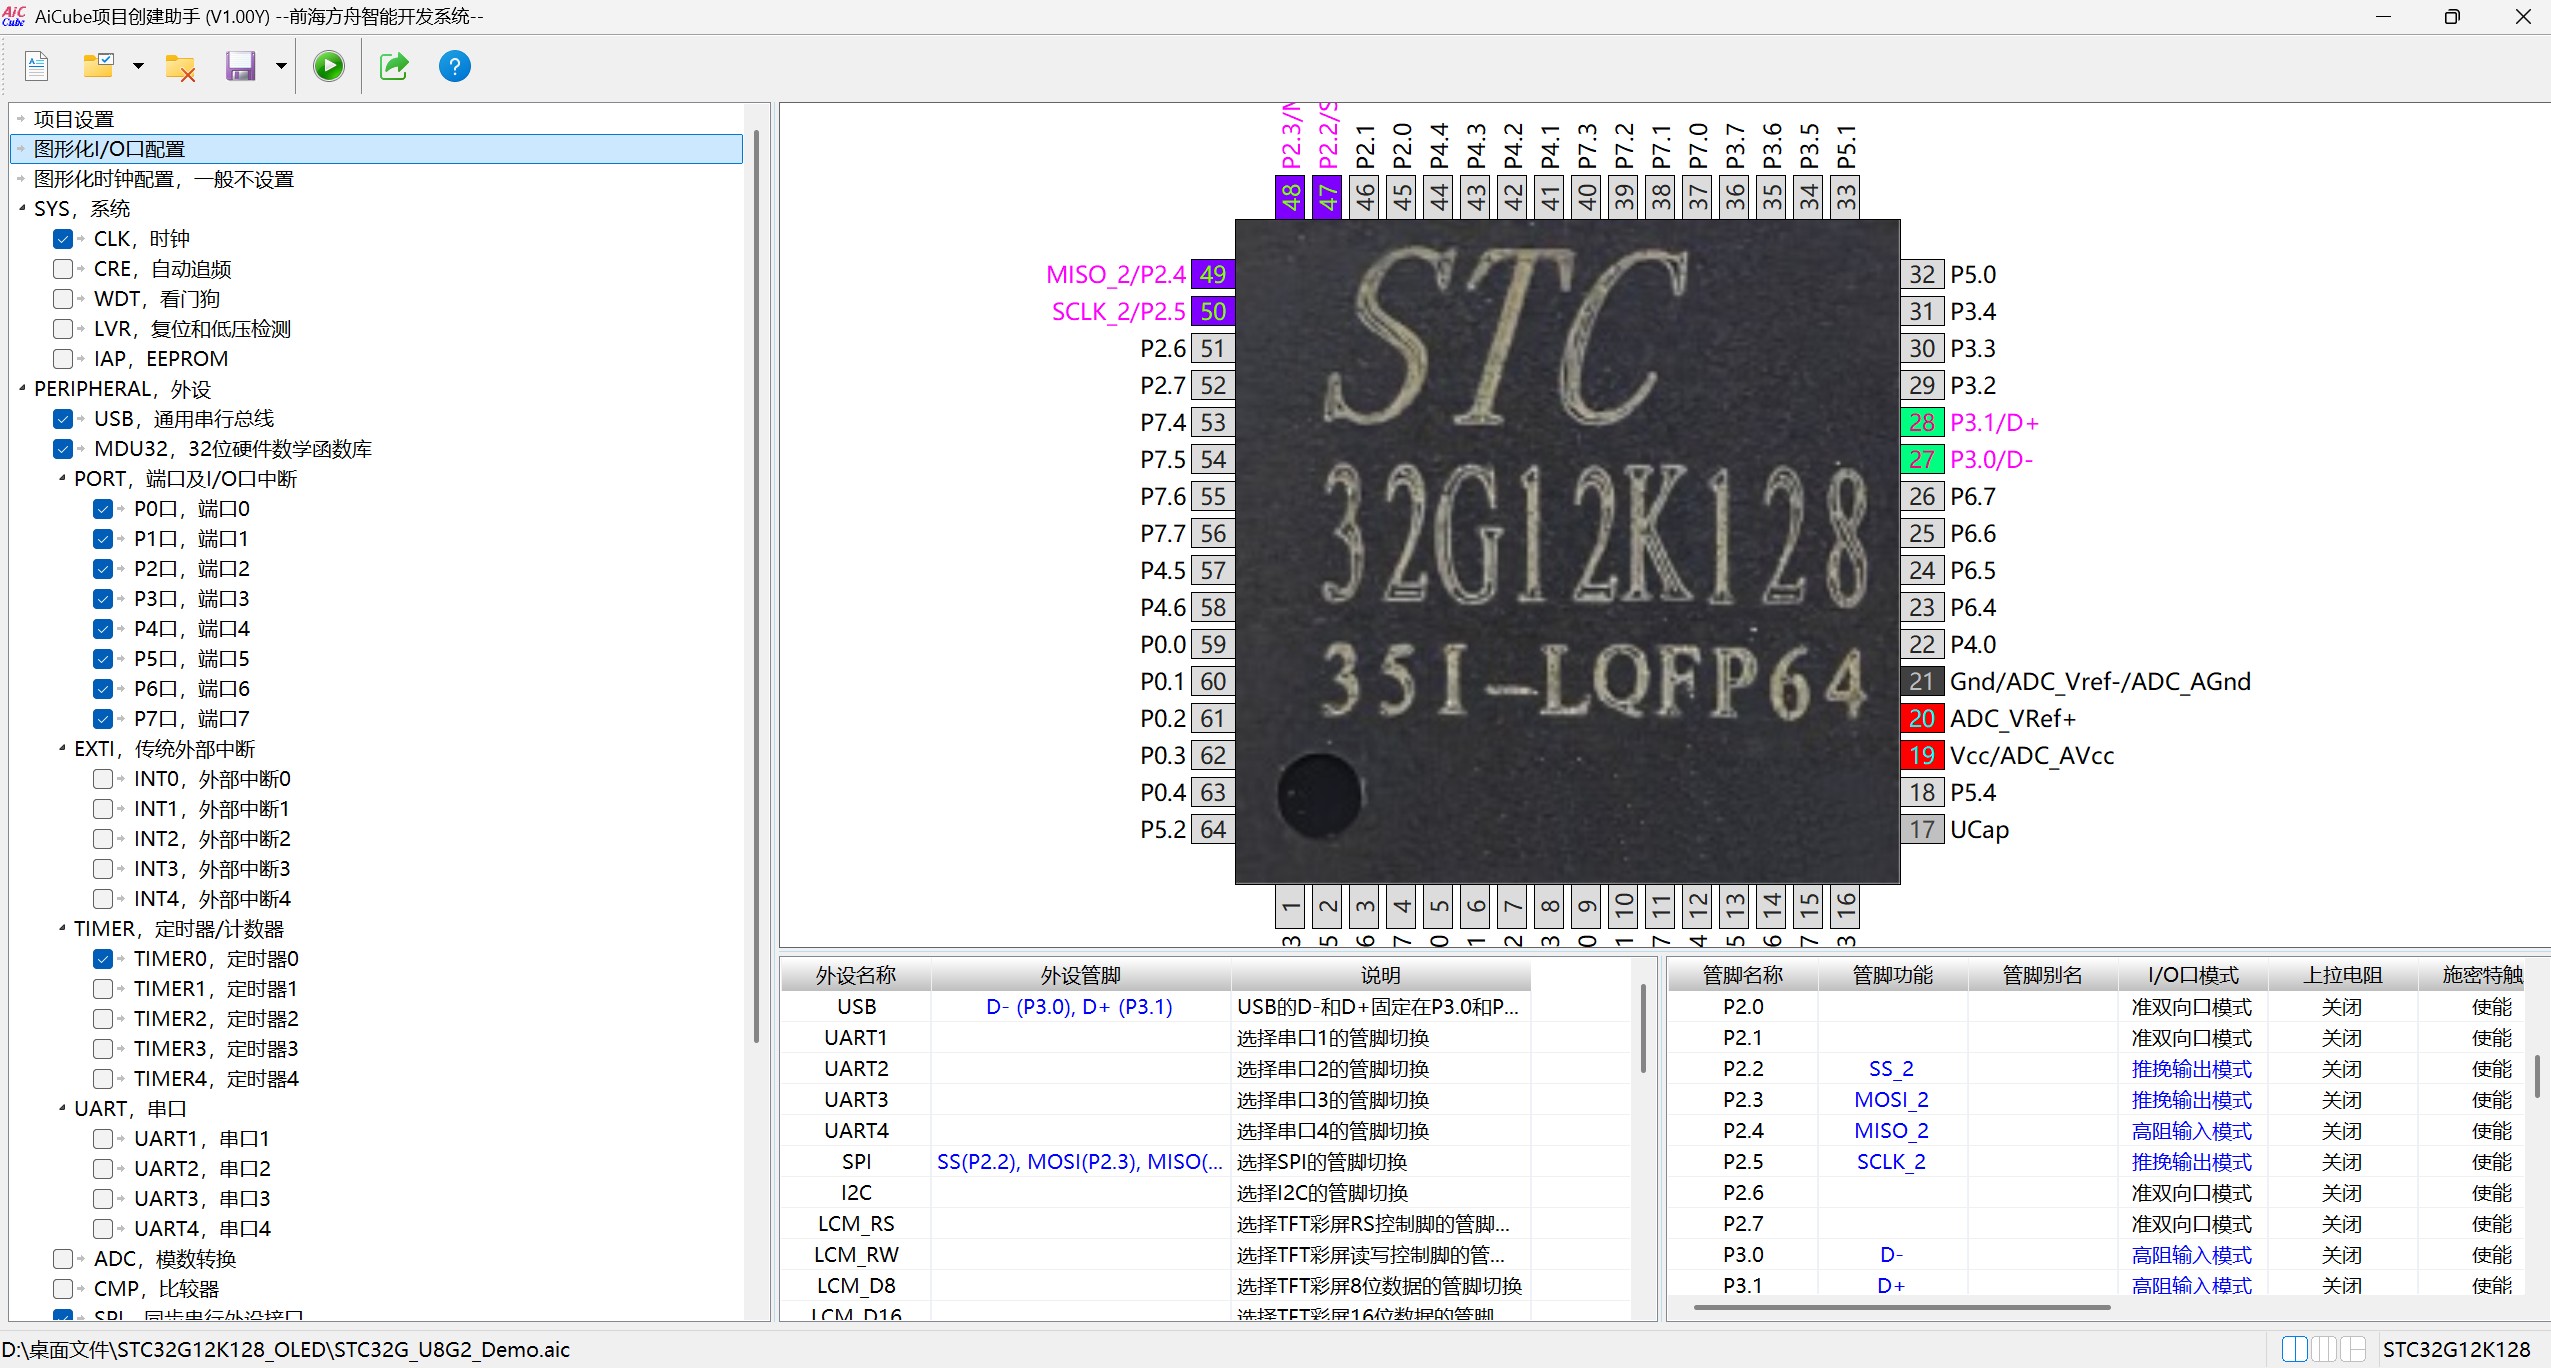The image size is (2551, 1368).
Task: Select the 项目设置 tree item
Action: point(74,120)
